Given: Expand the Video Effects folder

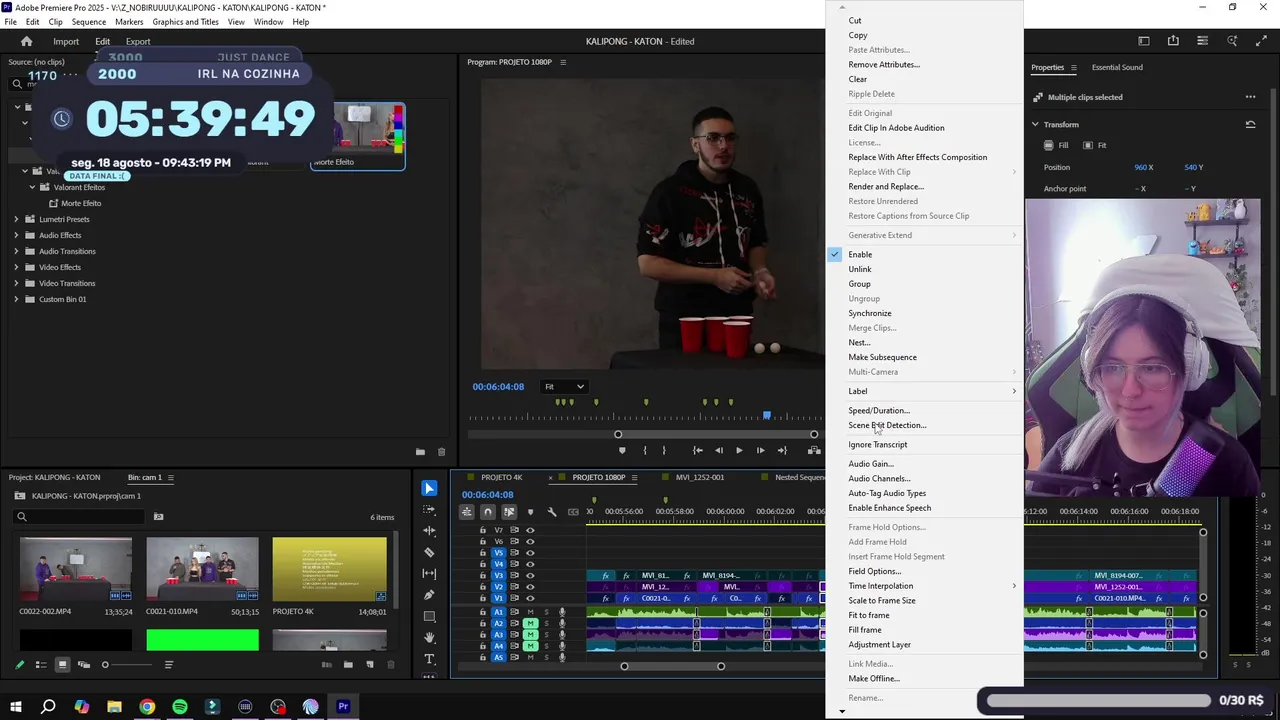Looking at the screenshot, I should coord(17,267).
